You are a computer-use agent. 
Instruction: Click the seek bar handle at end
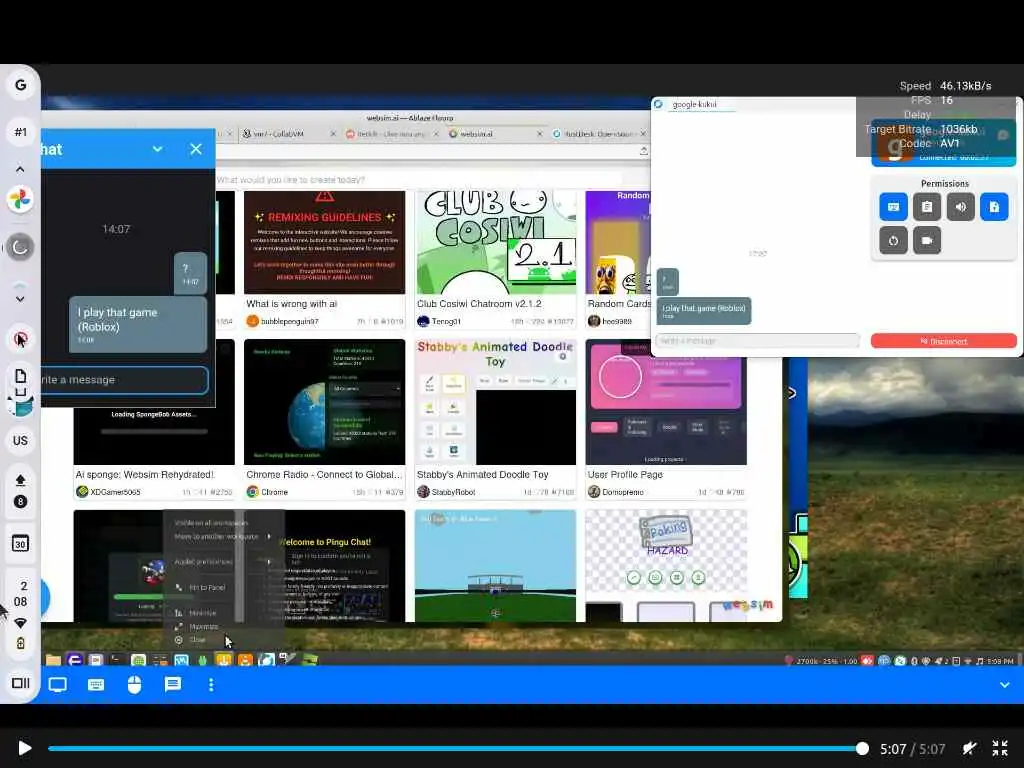click(x=862, y=748)
